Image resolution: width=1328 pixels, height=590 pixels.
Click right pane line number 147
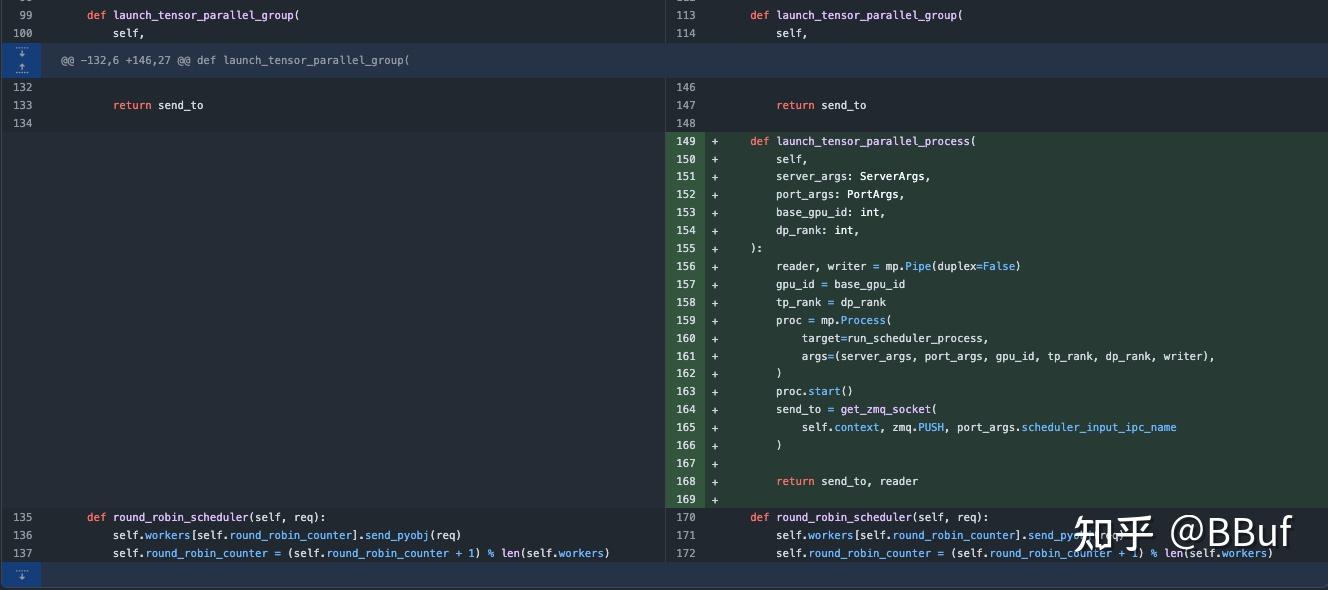[685, 105]
